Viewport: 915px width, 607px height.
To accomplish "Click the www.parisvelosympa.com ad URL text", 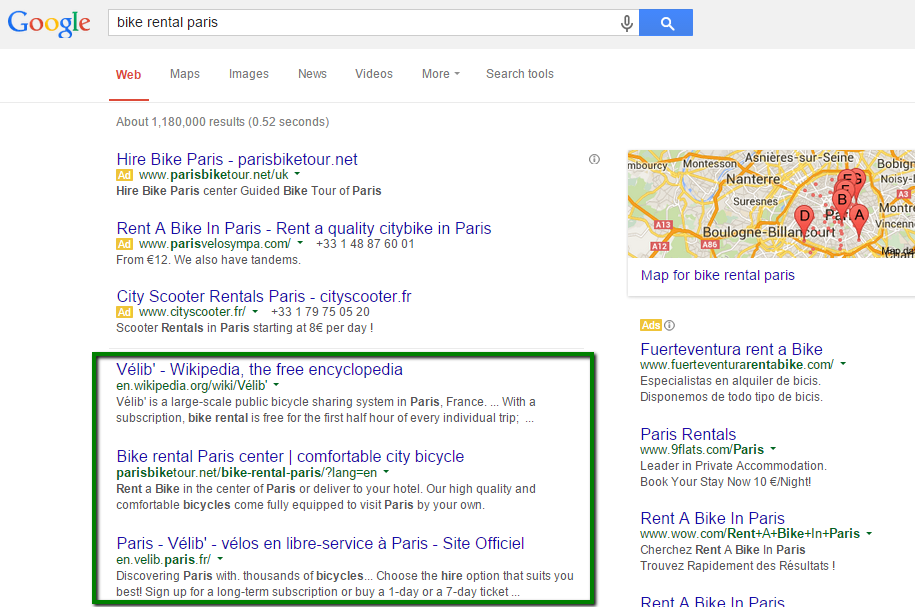I will pyautogui.click(x=215, y=244).
